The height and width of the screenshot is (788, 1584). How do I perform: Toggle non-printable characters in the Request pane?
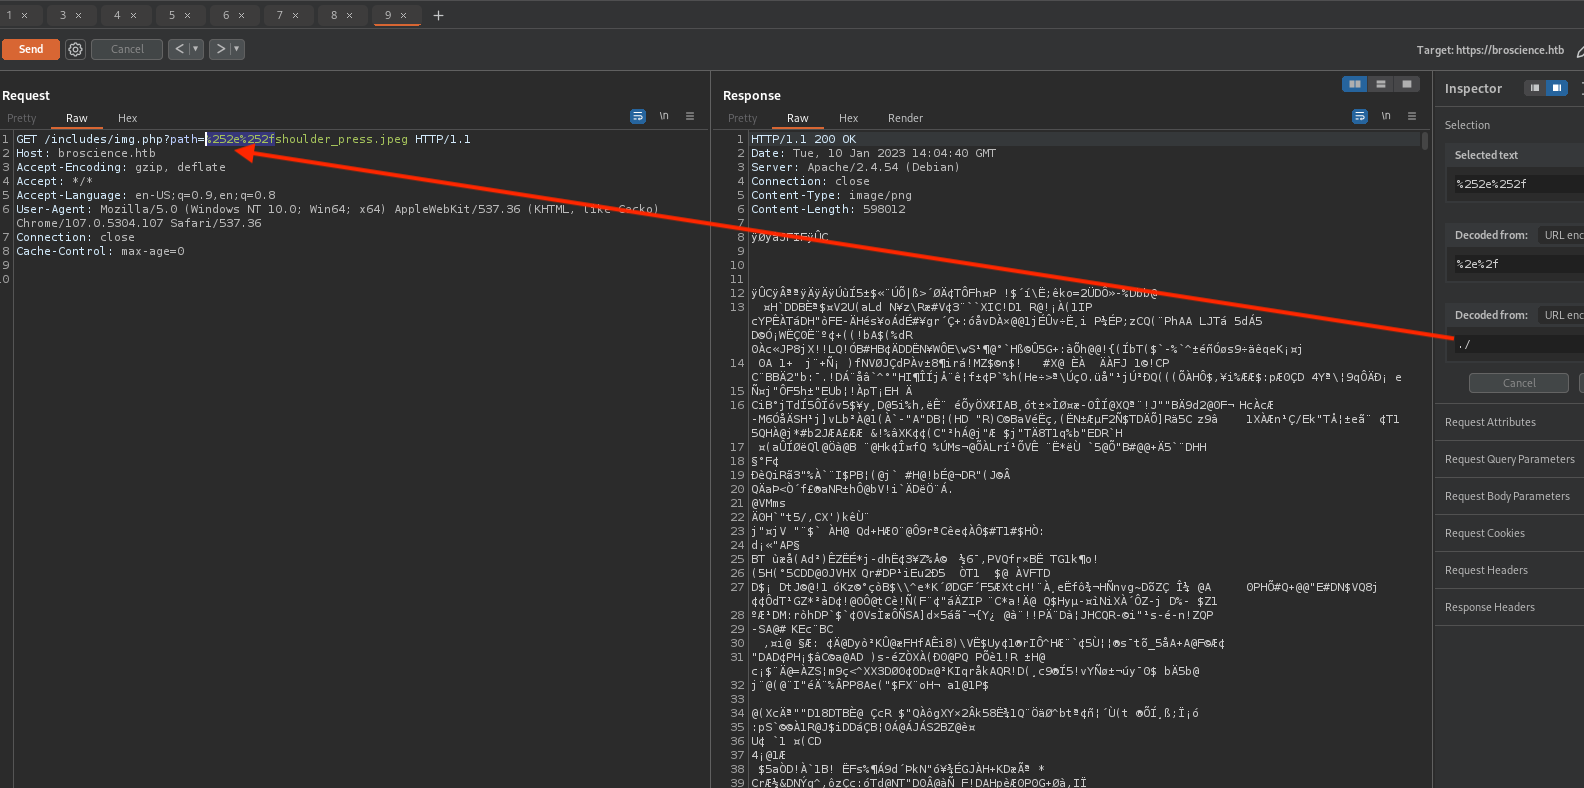(664, 117)
